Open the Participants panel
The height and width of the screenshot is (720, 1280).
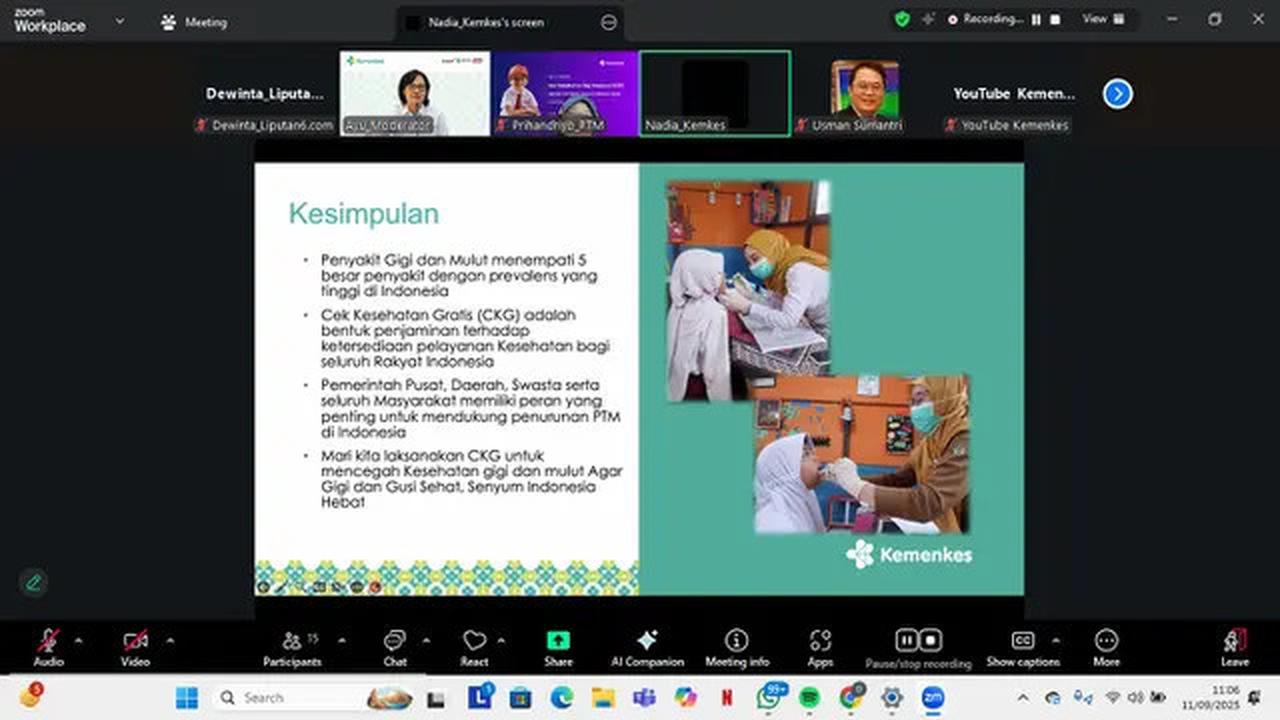pos(292,647)
